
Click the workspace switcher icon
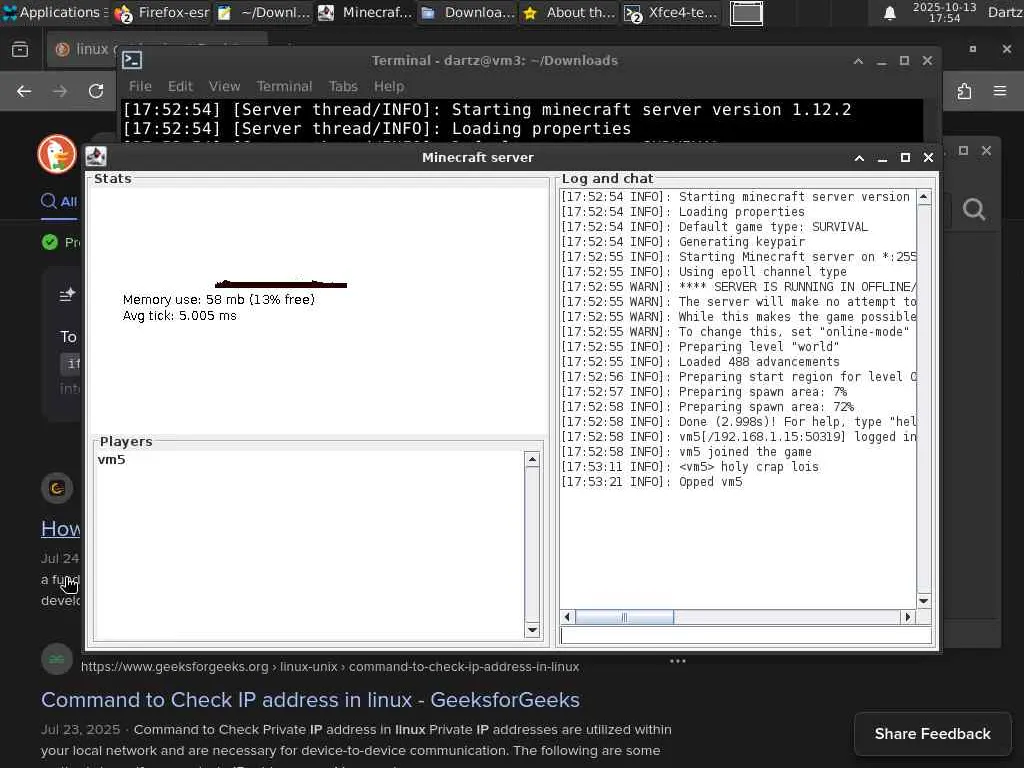(746, 13)
